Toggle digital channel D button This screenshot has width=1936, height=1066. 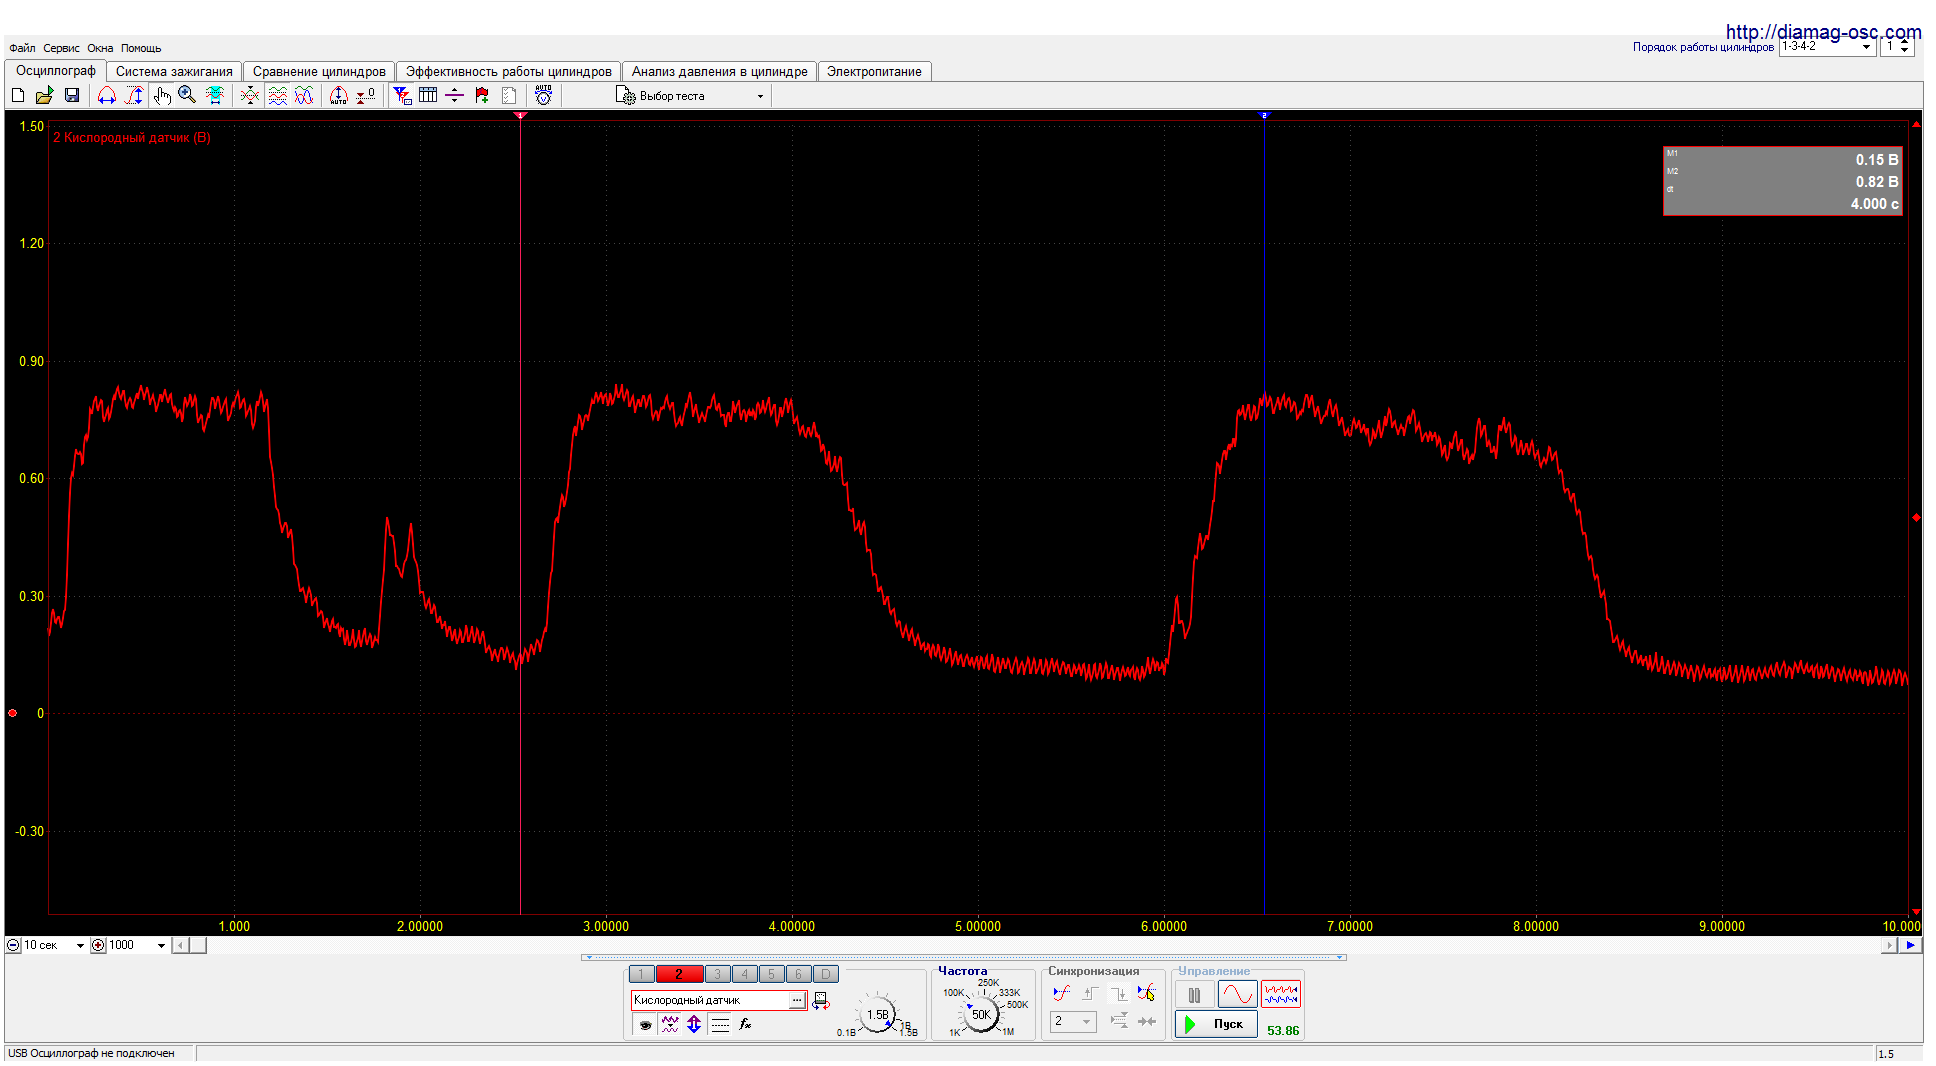click(825, 974)
